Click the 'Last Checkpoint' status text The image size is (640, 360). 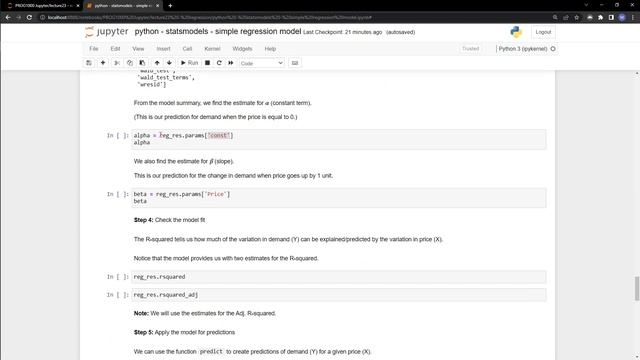[x=342, y=32]
